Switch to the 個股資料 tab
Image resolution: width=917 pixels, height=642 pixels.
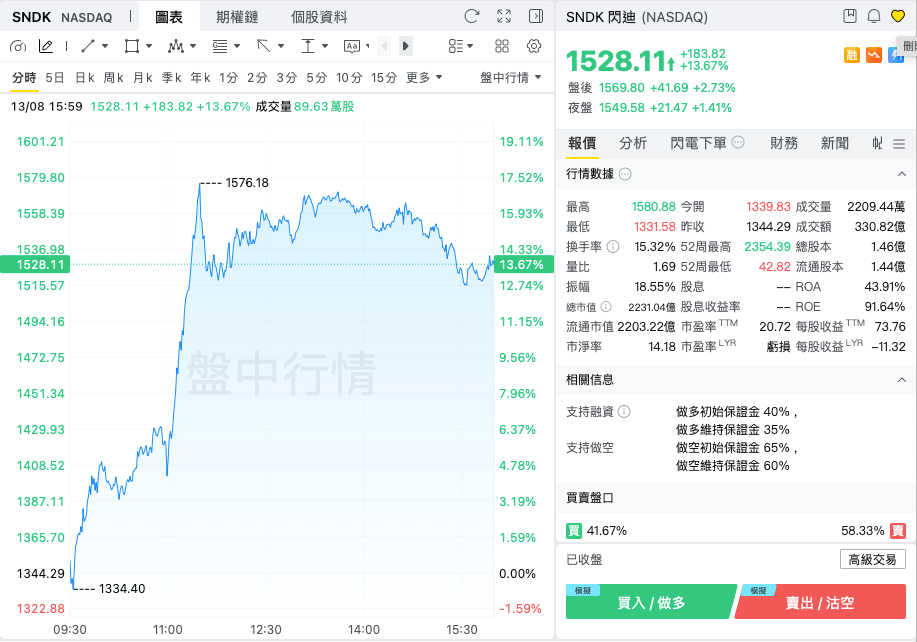pyautogui.click(x=319, y=17)
